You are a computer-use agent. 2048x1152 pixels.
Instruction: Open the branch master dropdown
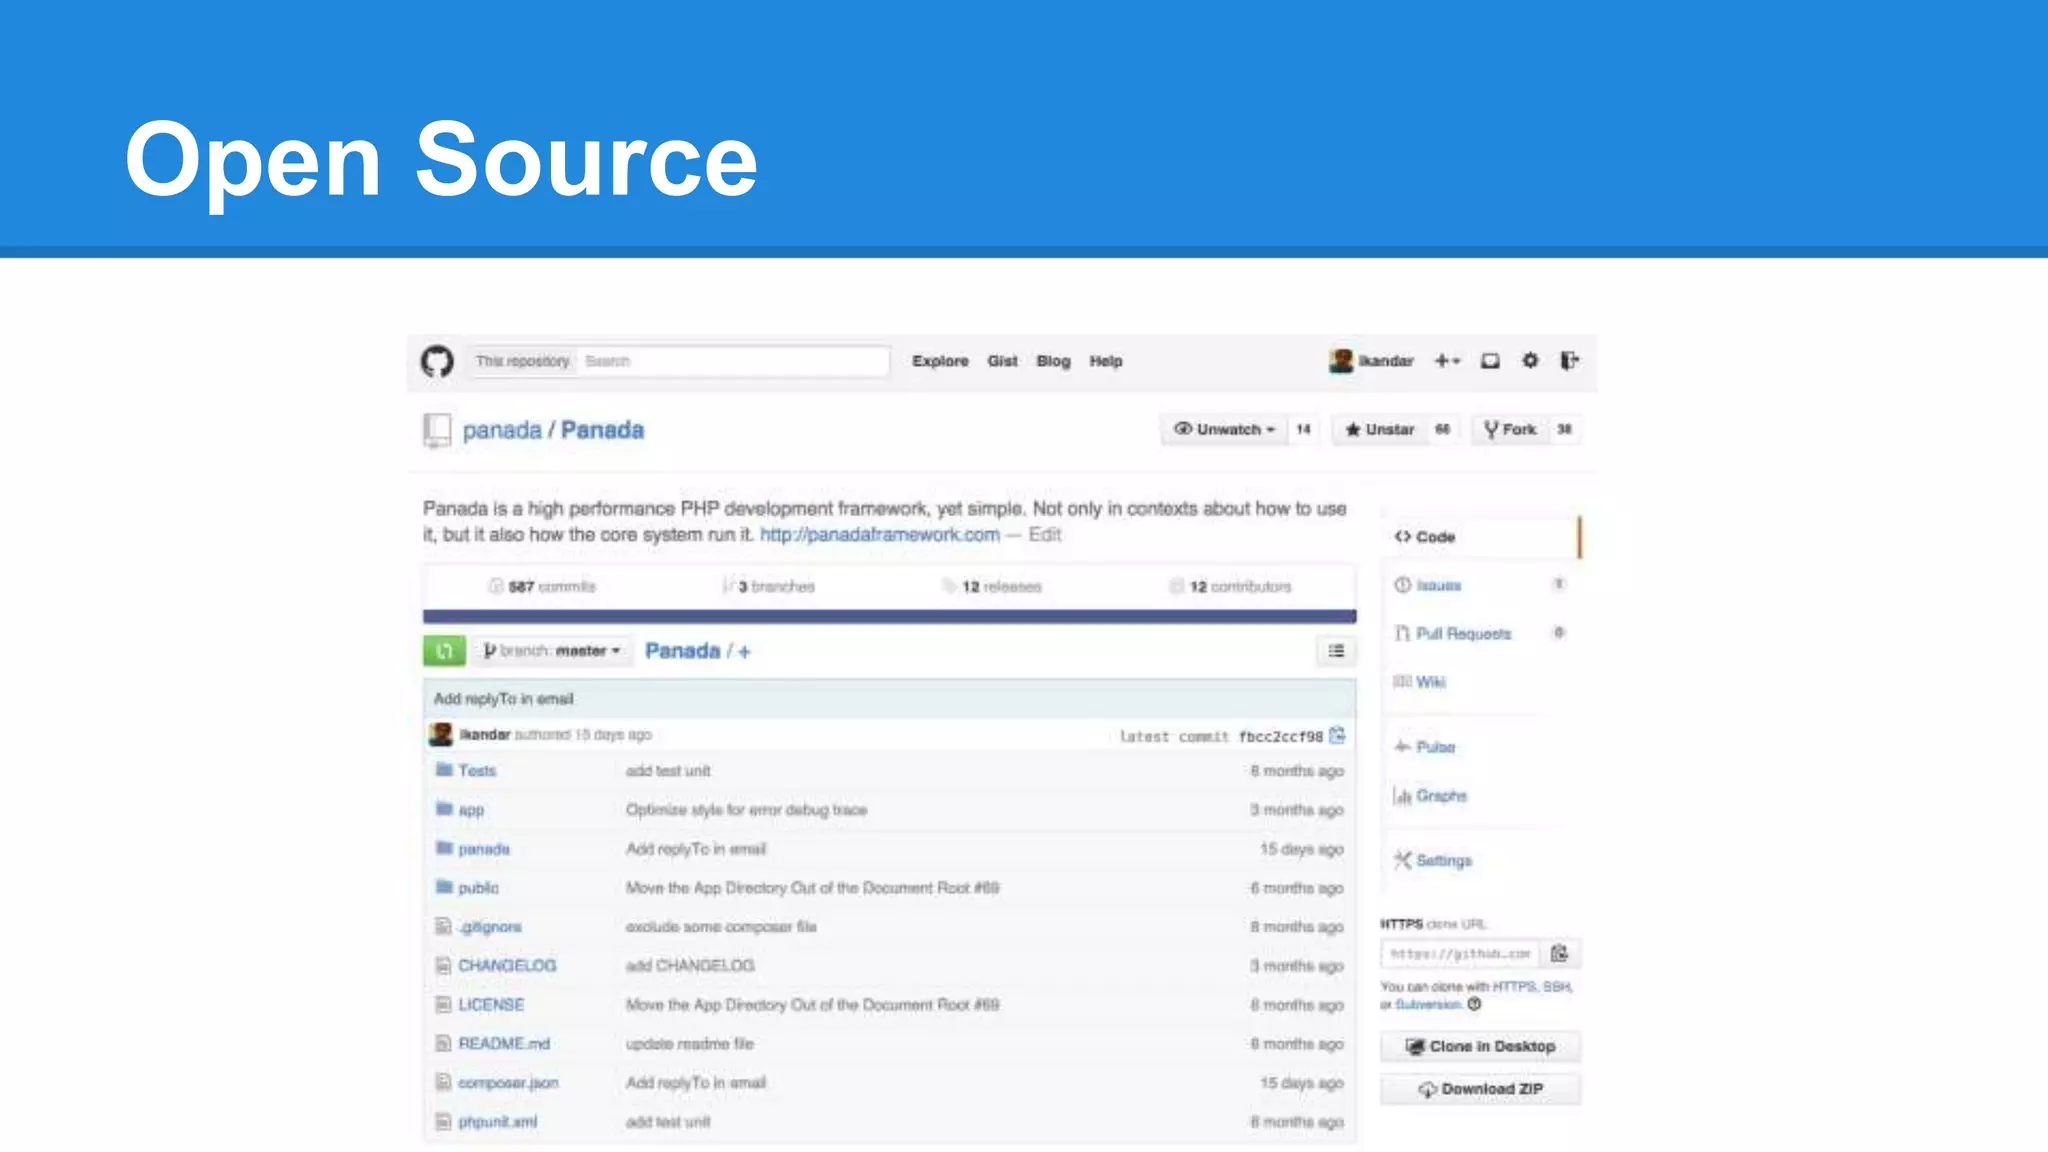pyautogui.click(x=552, y=651)
